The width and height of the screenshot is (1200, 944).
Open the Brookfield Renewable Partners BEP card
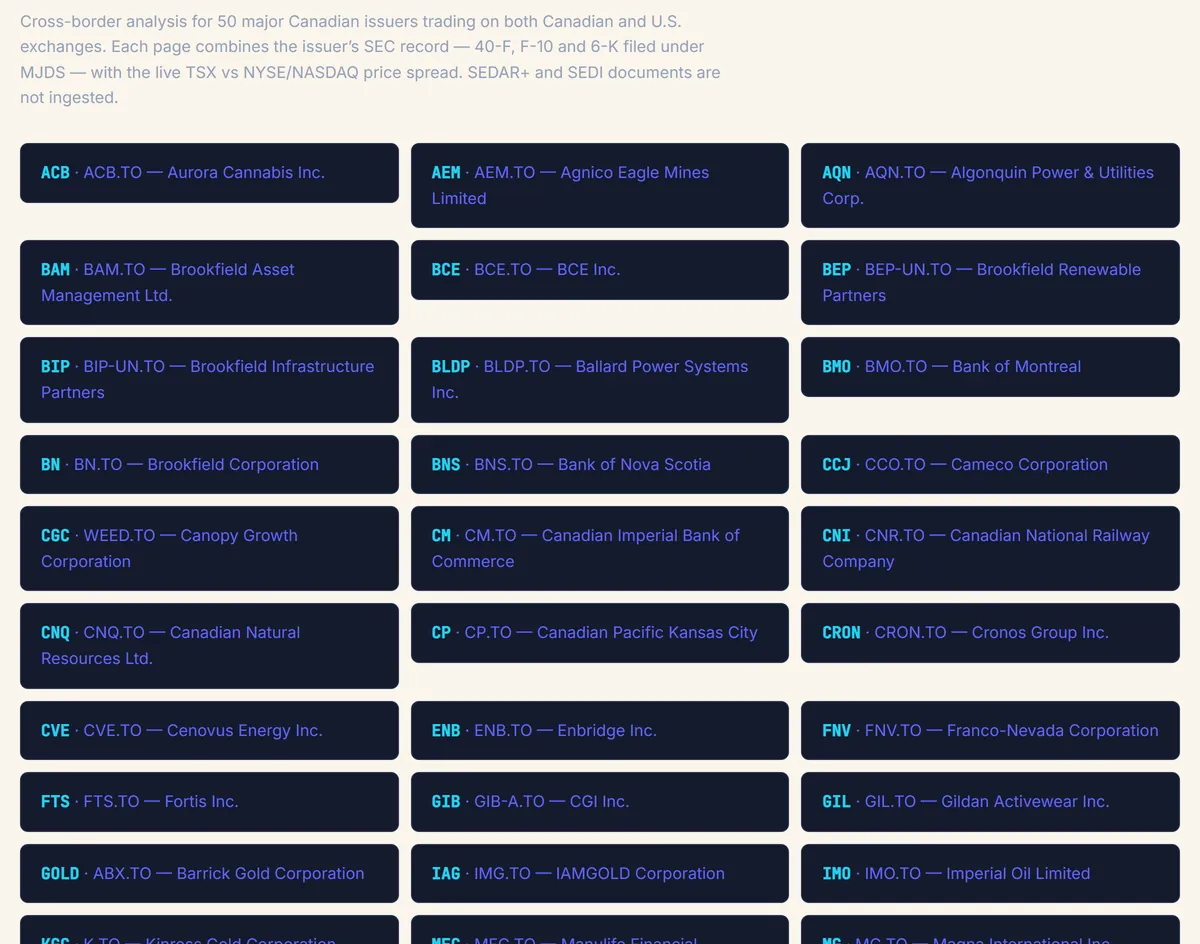point(990,282)
